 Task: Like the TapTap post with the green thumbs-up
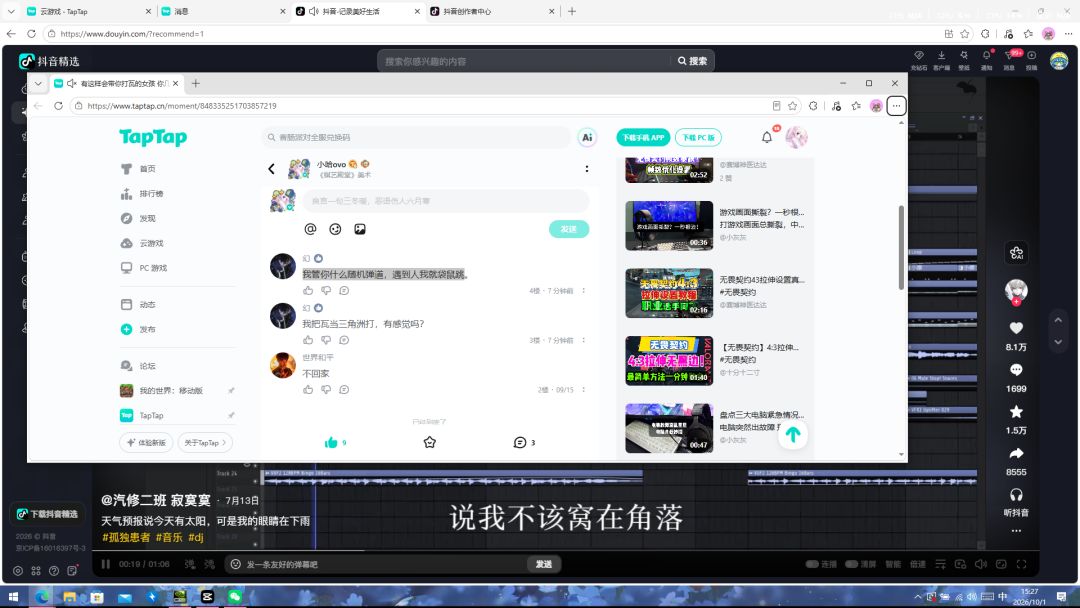tap(331, 443)
